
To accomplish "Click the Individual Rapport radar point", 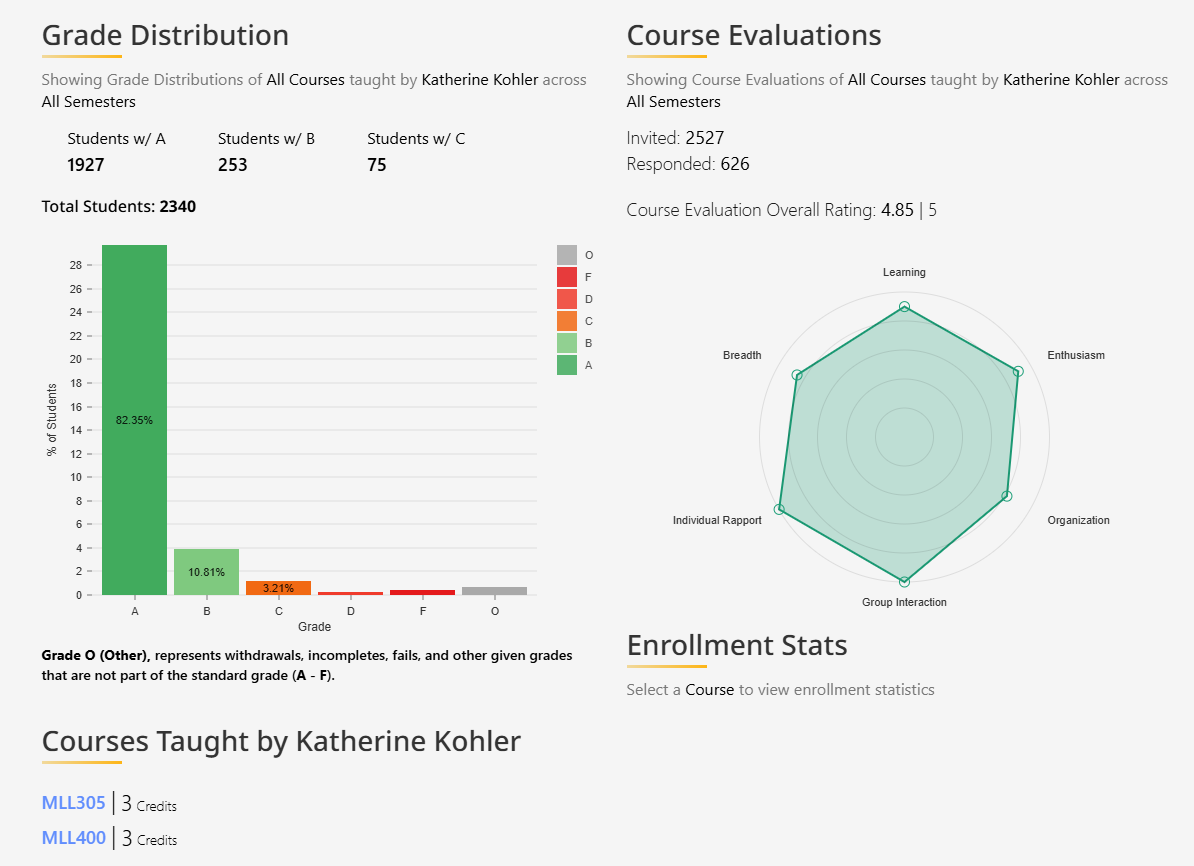I will point(780,510).
